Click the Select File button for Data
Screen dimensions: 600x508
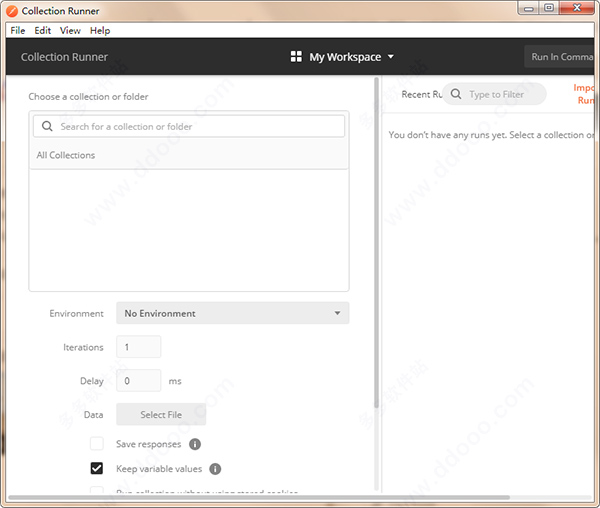pos(161,414)
